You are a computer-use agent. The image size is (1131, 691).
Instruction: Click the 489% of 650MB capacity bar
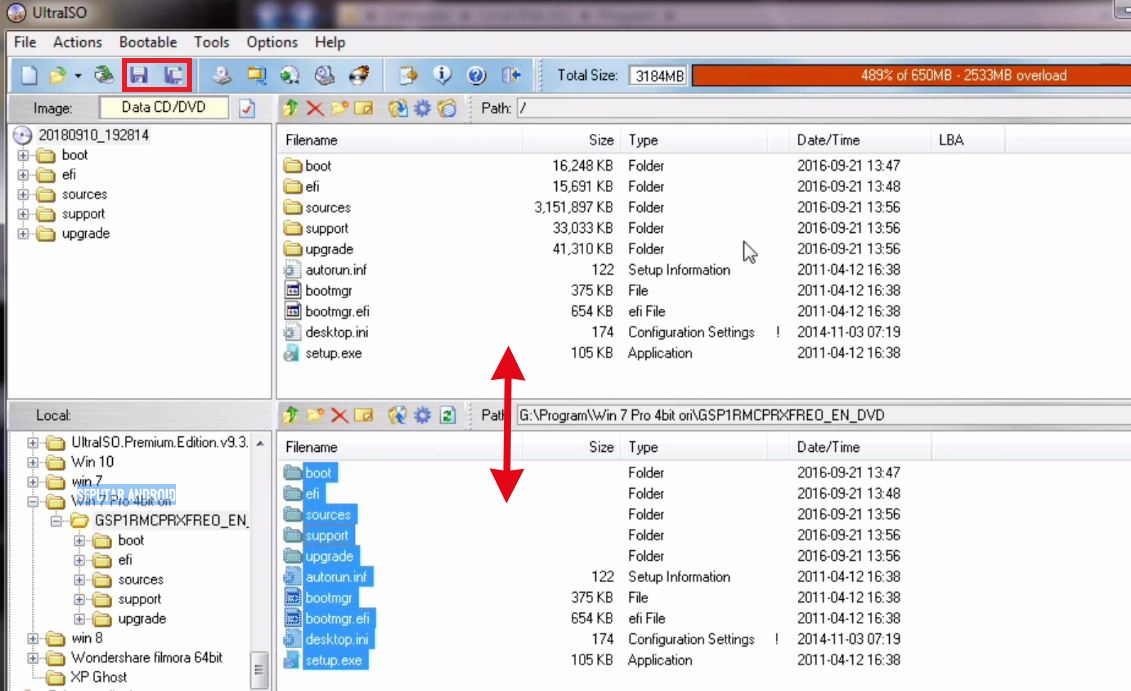[912, 75]
